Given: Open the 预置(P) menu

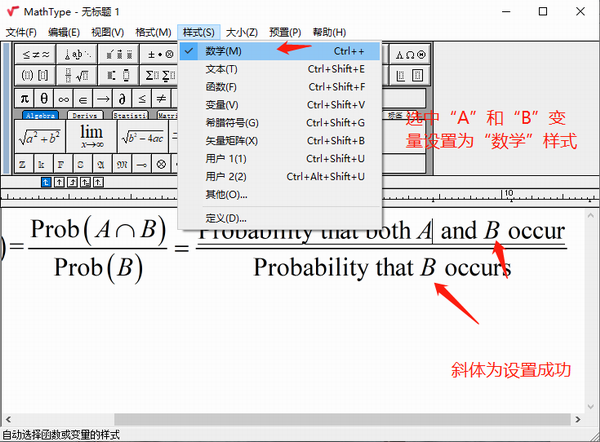Looking at the screenshot, I should click(285, 32).
